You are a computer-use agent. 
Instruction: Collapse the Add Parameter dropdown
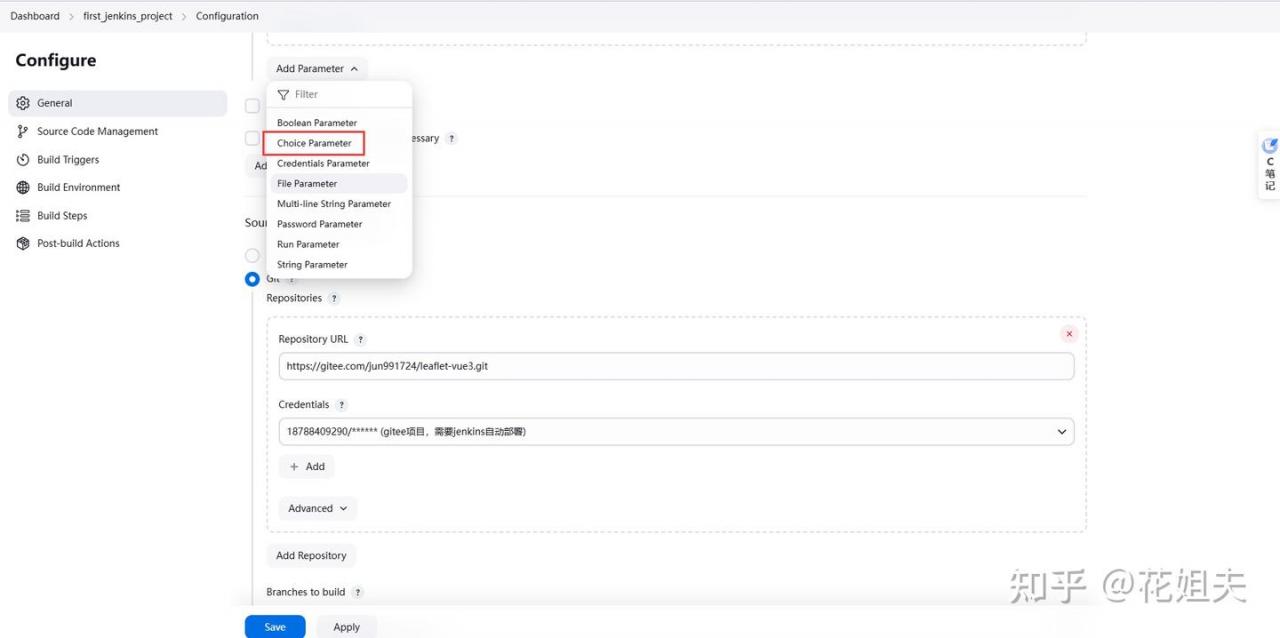pyautogui.click(x=317, y=69)
